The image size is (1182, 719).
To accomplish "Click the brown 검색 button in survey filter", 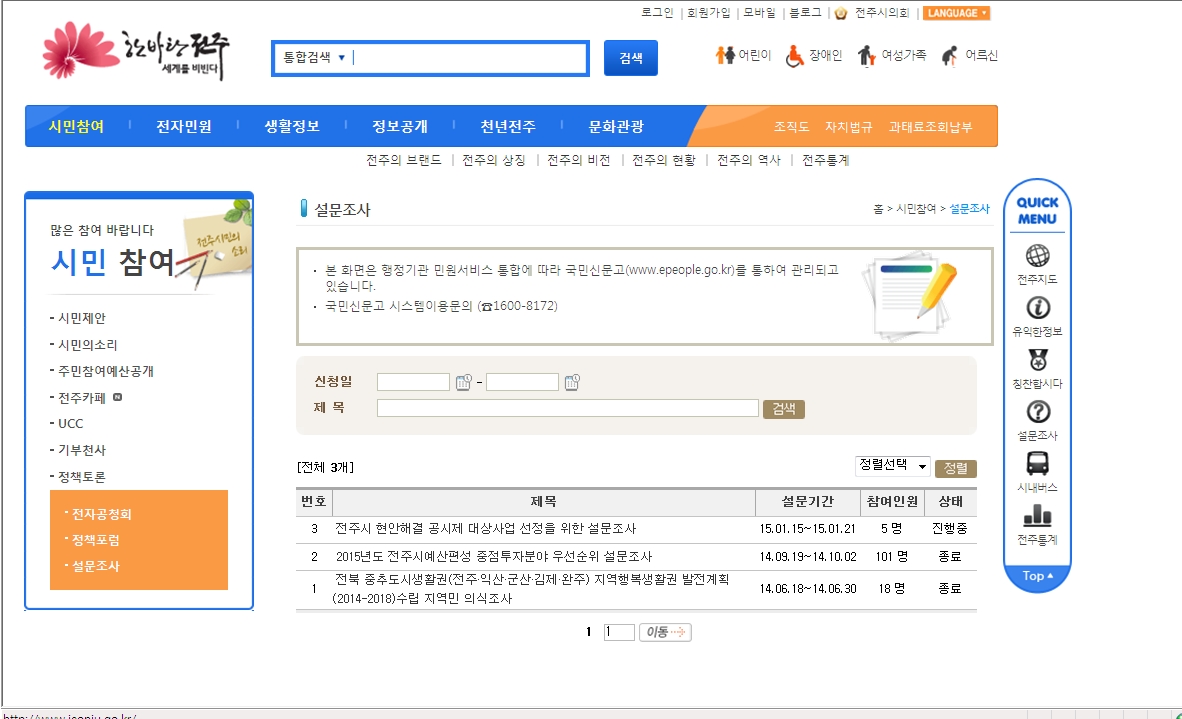I will [x=784, y=408].
